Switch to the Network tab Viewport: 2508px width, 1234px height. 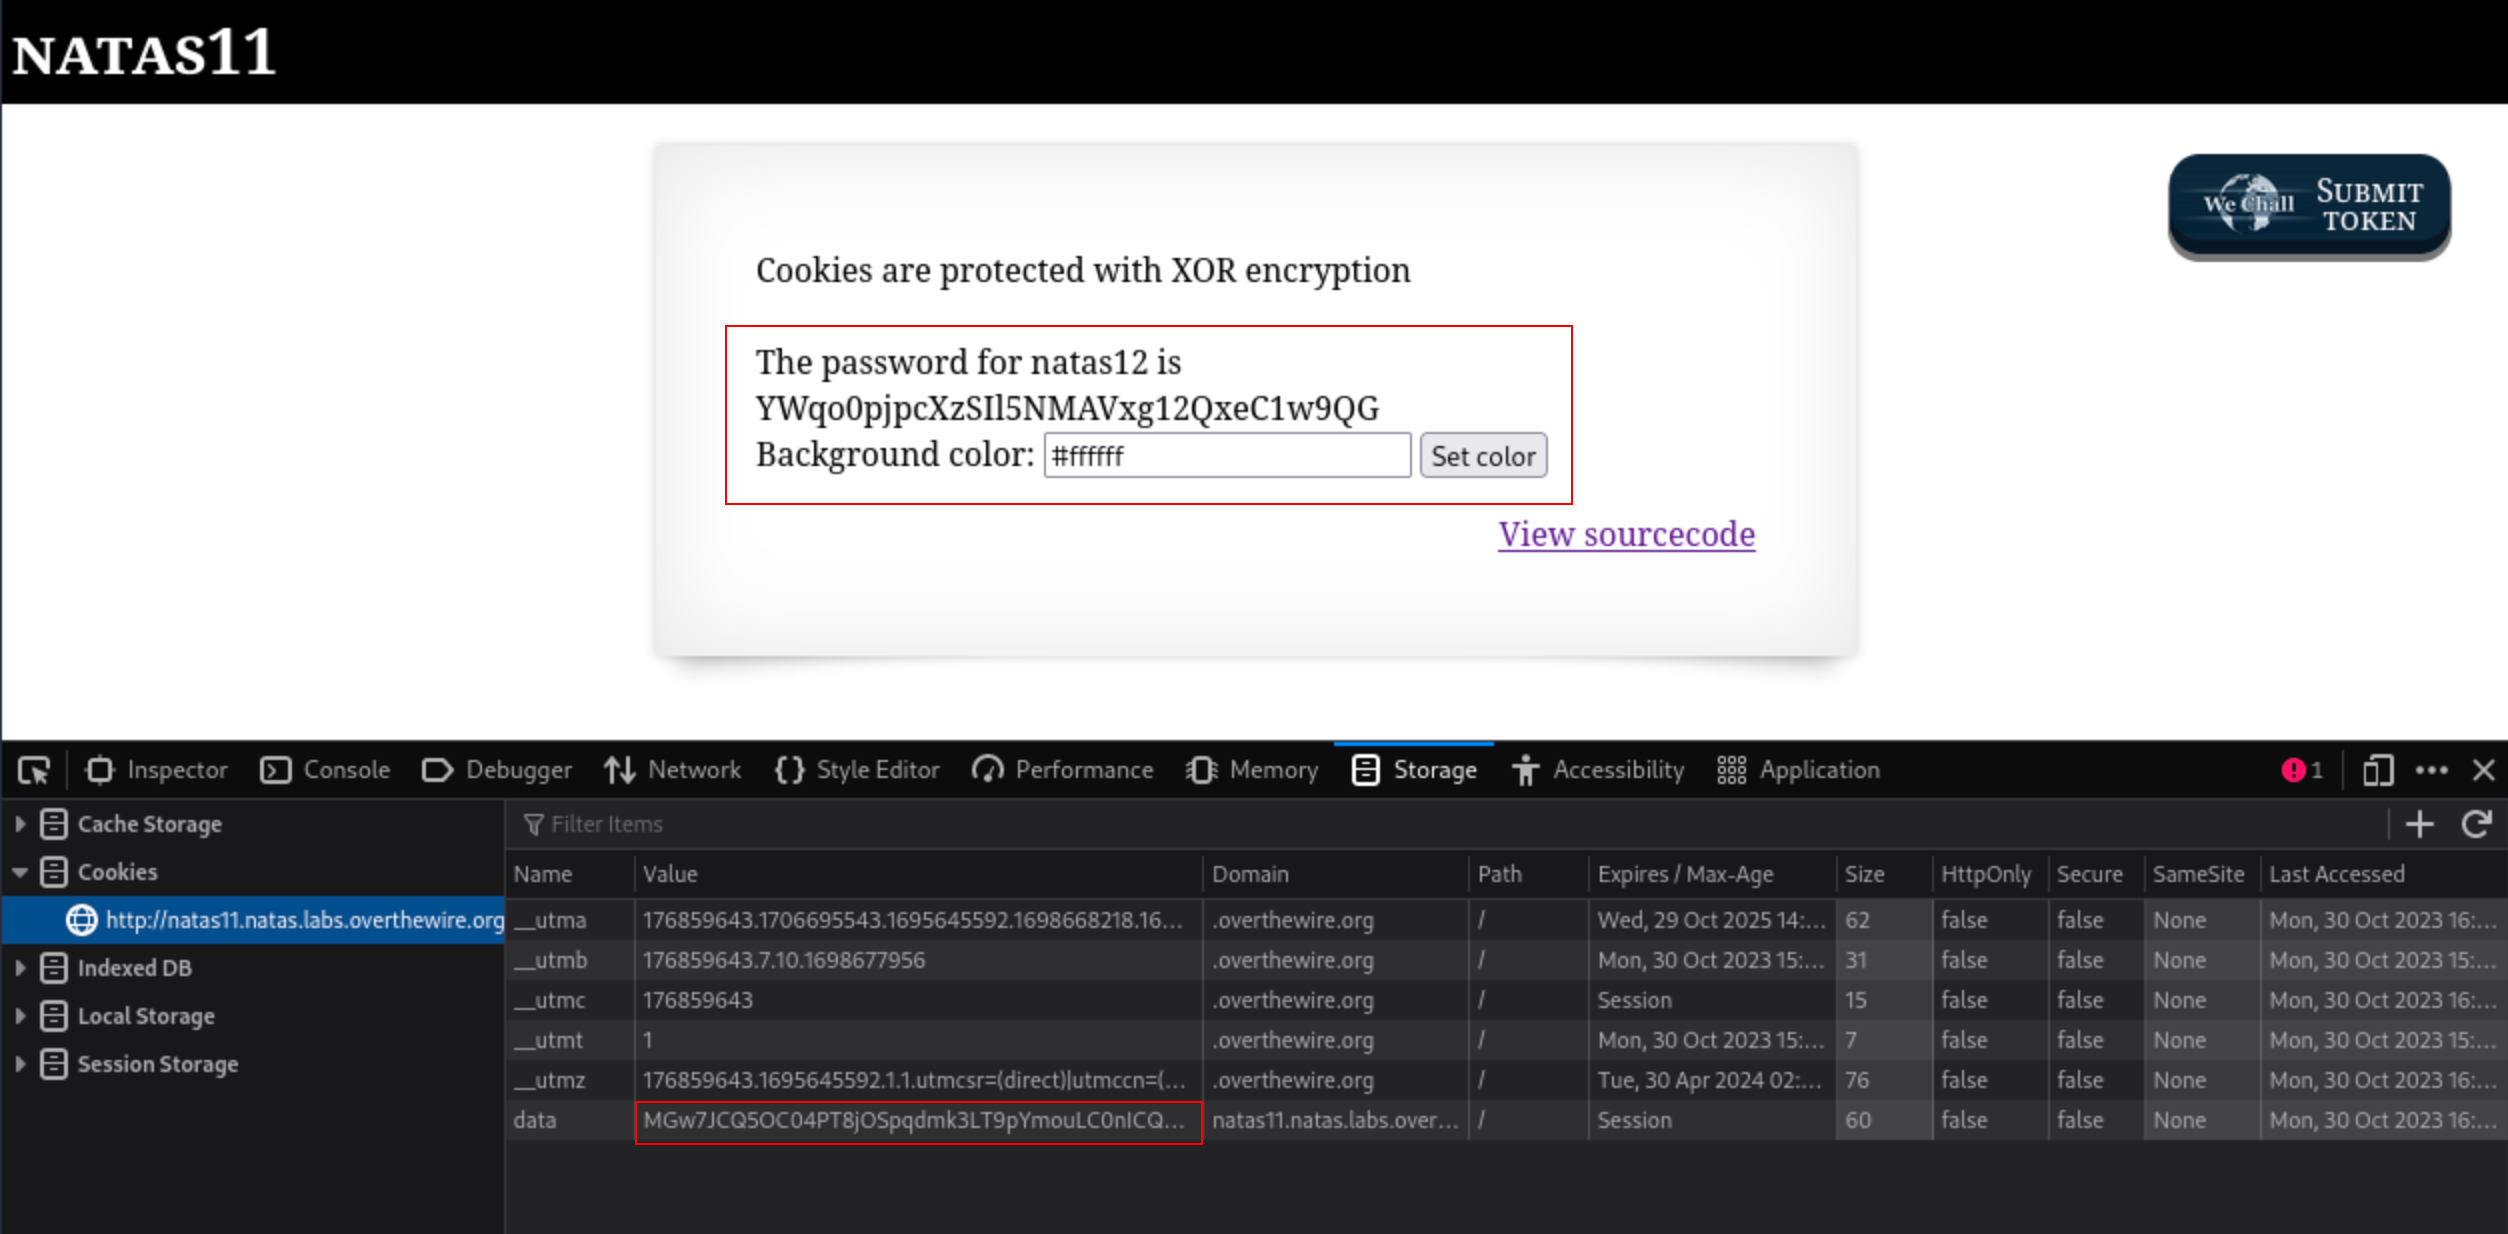point(673,770)
